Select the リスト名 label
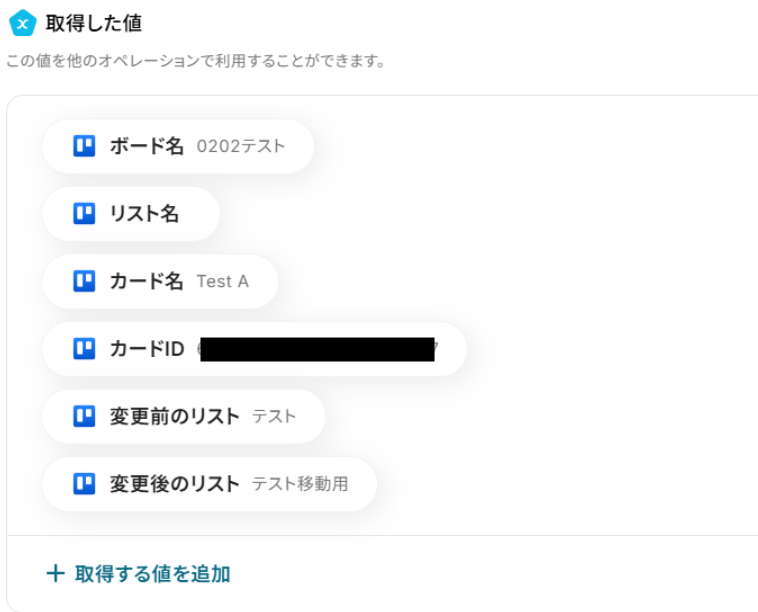This screenshot has height=612, width=758. pos(144,213)
